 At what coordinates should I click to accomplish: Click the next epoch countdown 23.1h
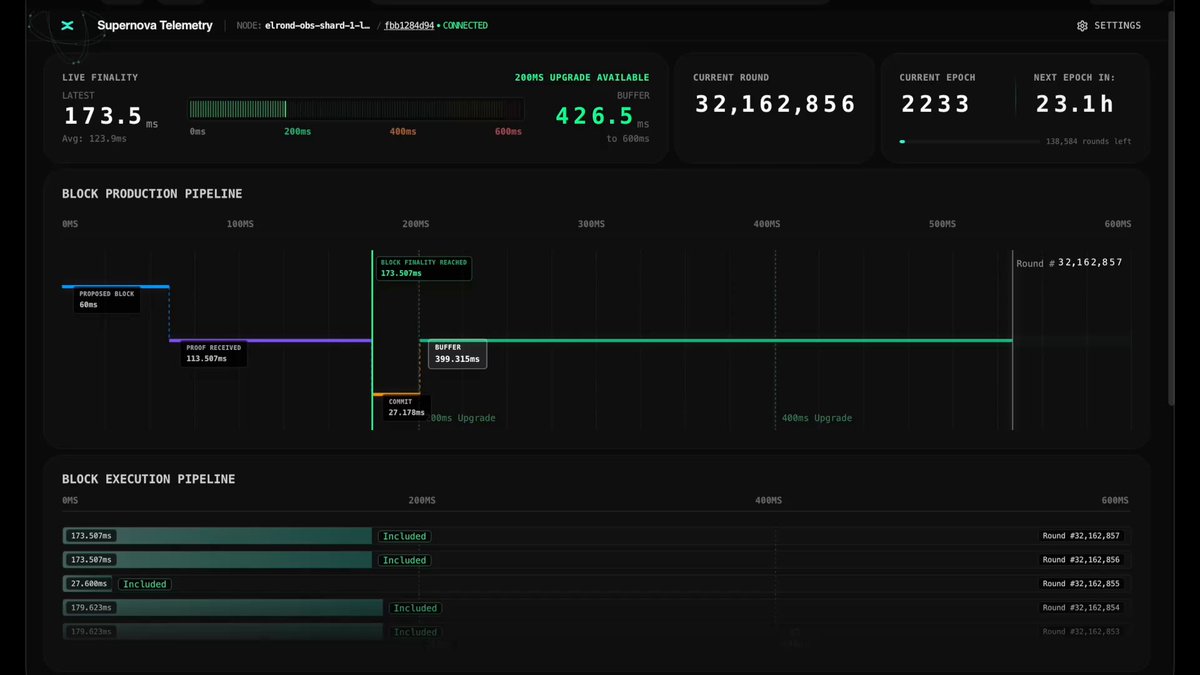click(1075, 104)
